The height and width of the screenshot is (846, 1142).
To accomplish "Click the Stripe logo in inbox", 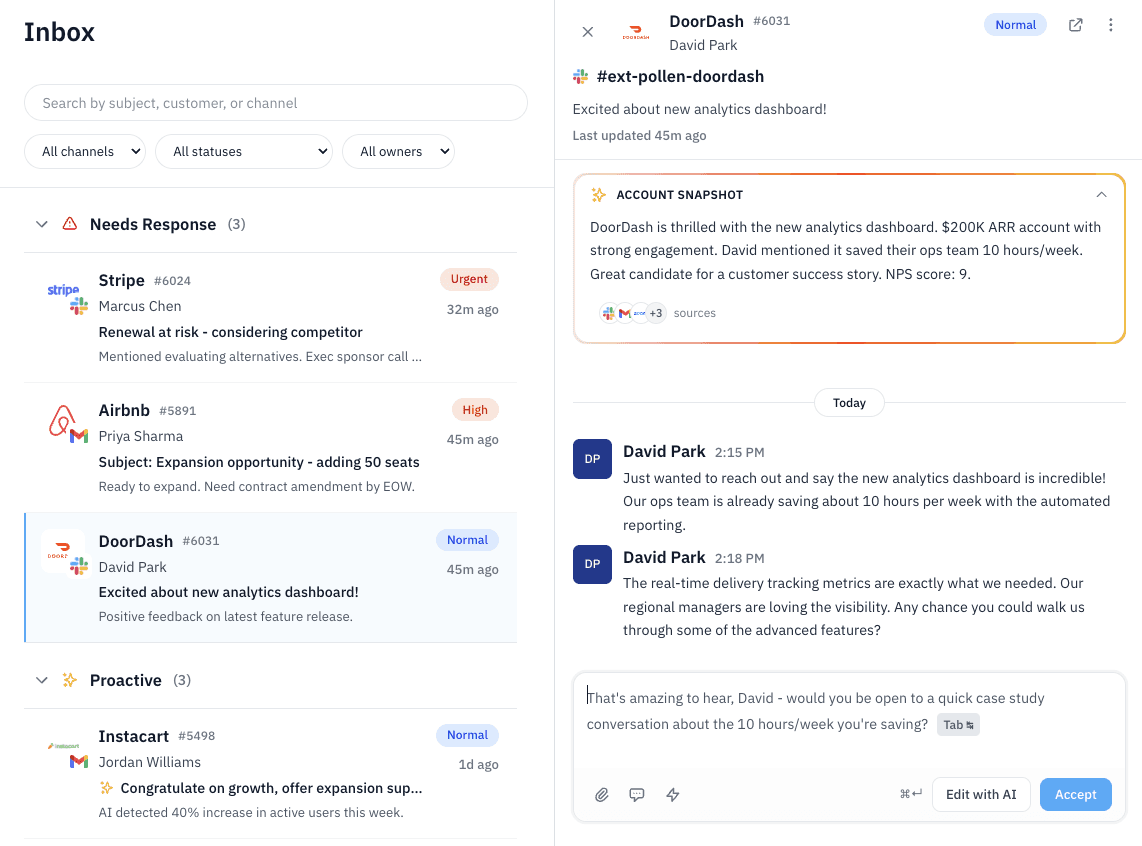I will [x=63, y=290].
